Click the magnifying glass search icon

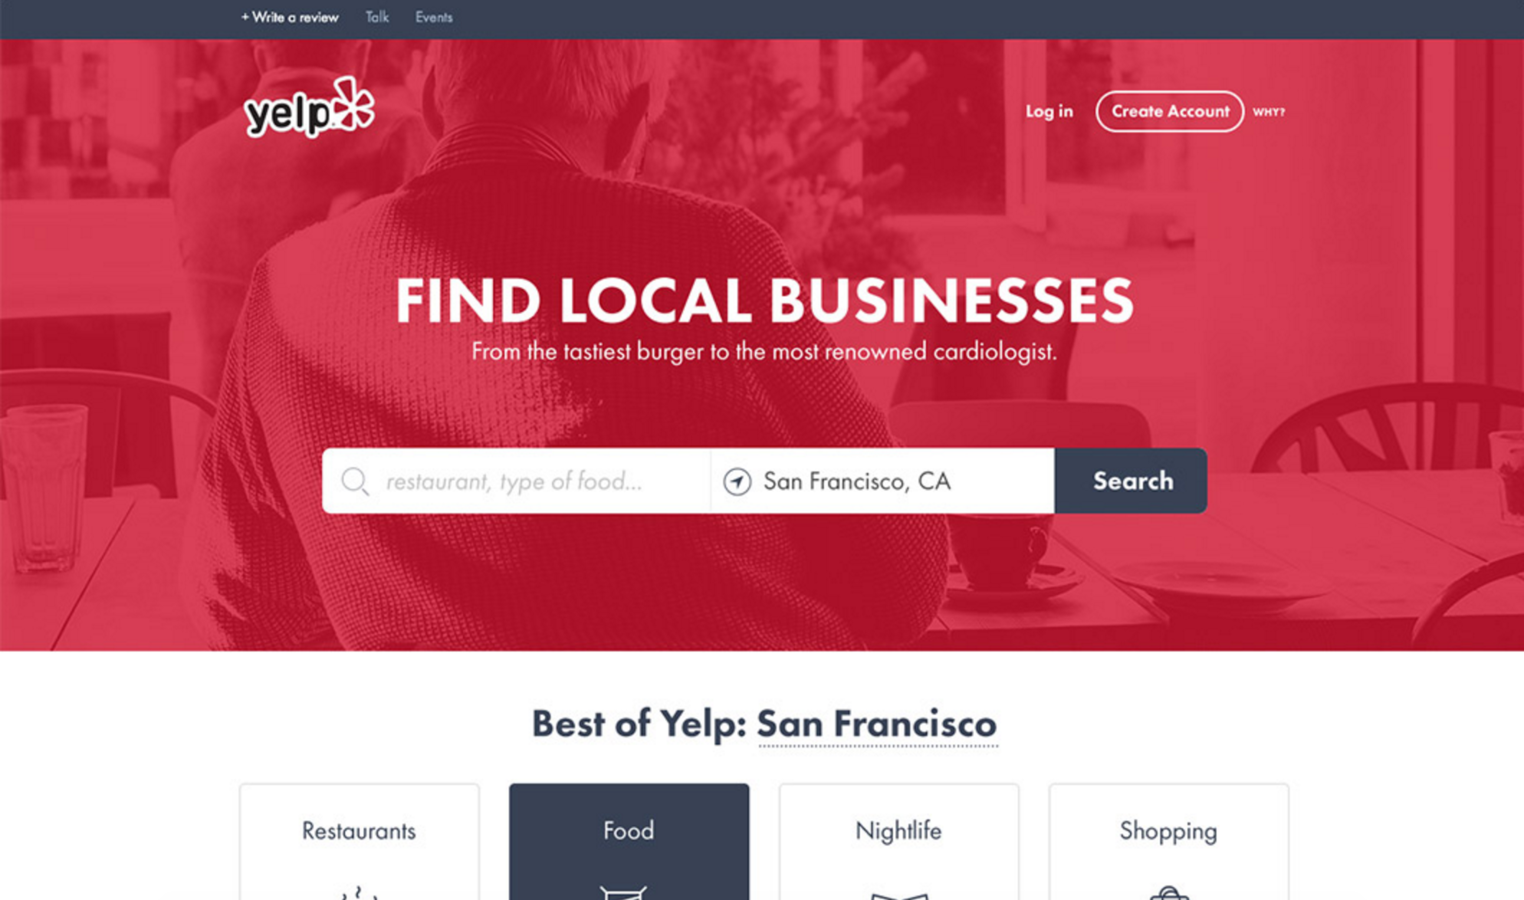[x=355, y=481]
